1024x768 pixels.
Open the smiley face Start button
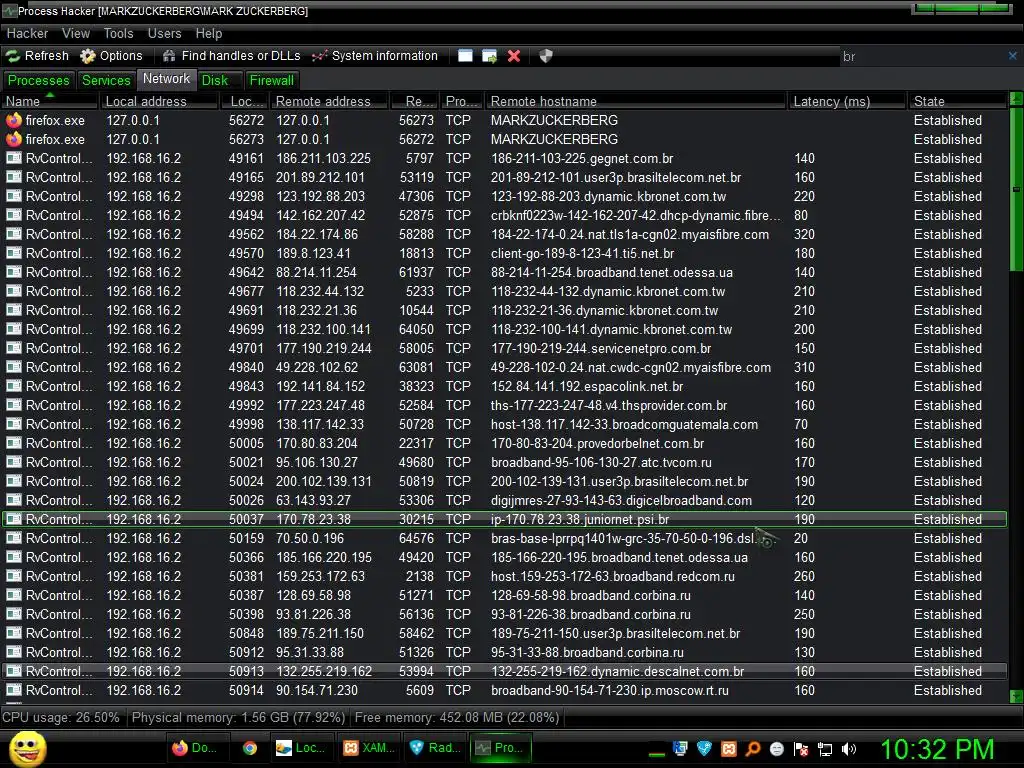(27, 748)
